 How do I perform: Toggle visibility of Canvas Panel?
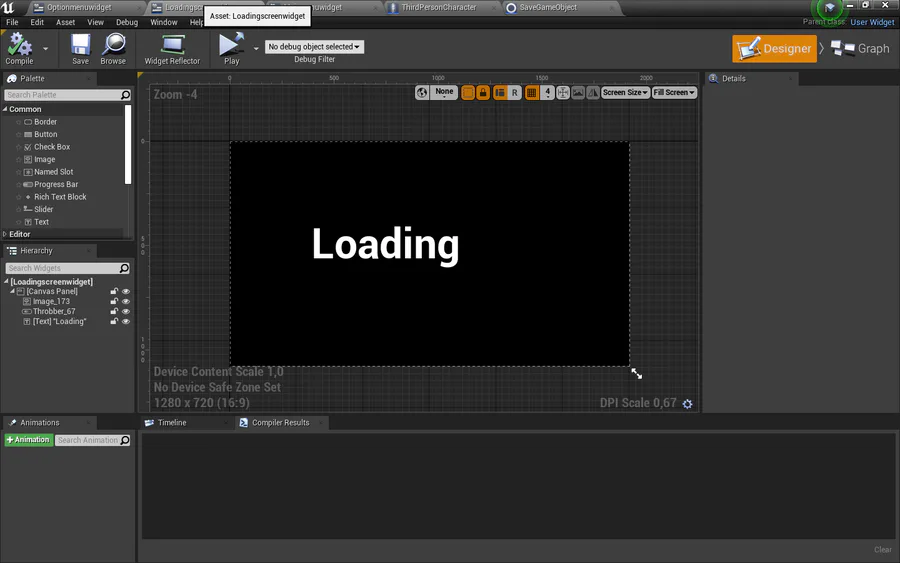(126, 292)
